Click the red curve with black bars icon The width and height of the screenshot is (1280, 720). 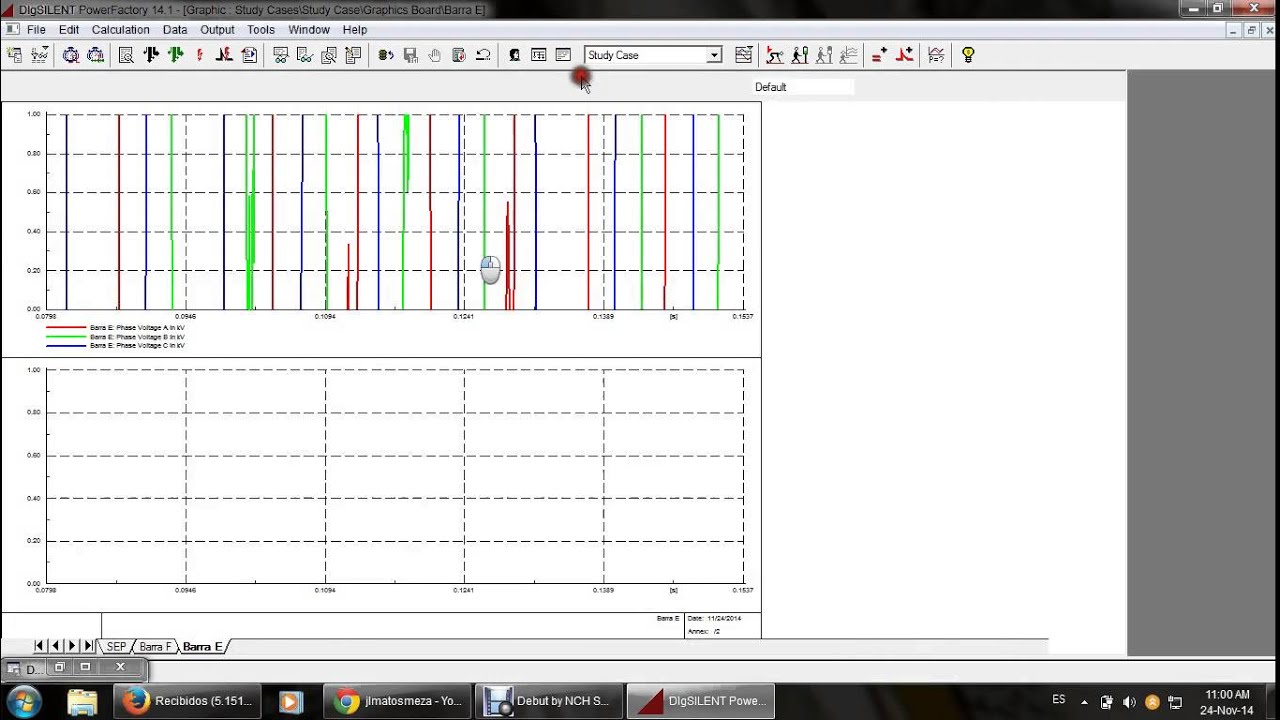(x=224, y=55)
